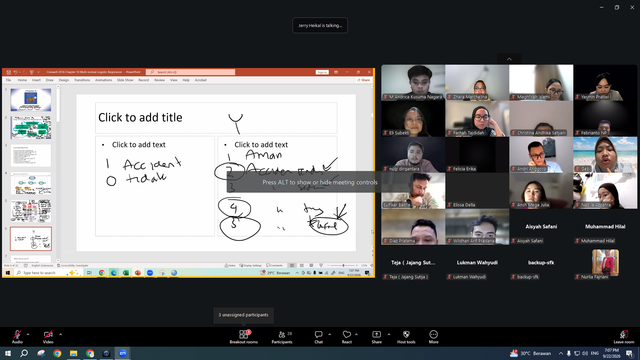This screenshot has width=640, height=360.
Task: Select slide 2 thumbnail in PowerPoint
Action: pos(31,127)
